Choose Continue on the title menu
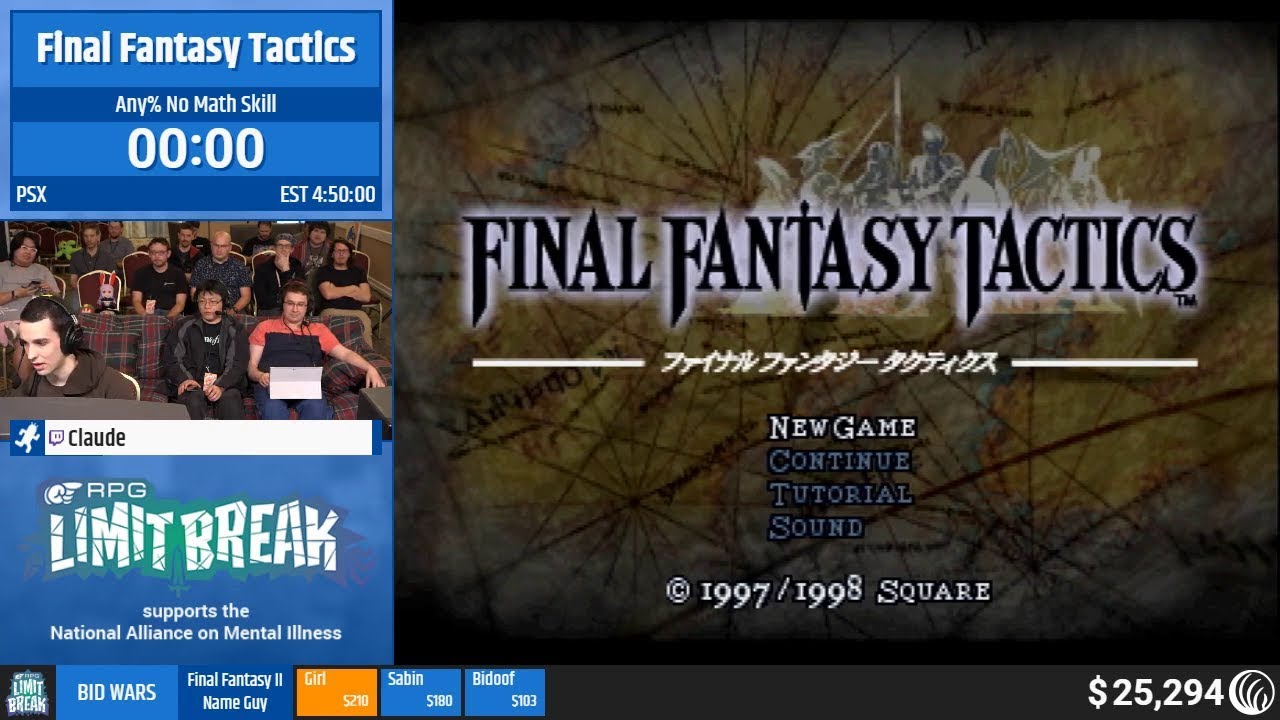The width and height of the screenshot is (1280, 720). click(840, 460)
